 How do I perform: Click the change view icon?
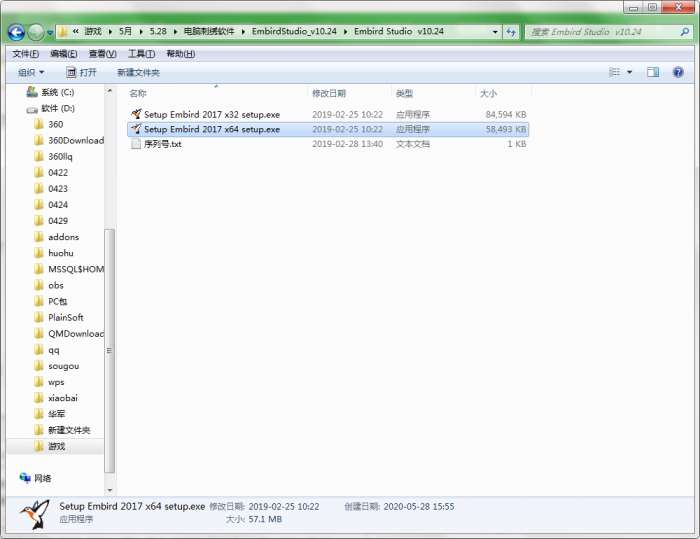tap(614, 72)
